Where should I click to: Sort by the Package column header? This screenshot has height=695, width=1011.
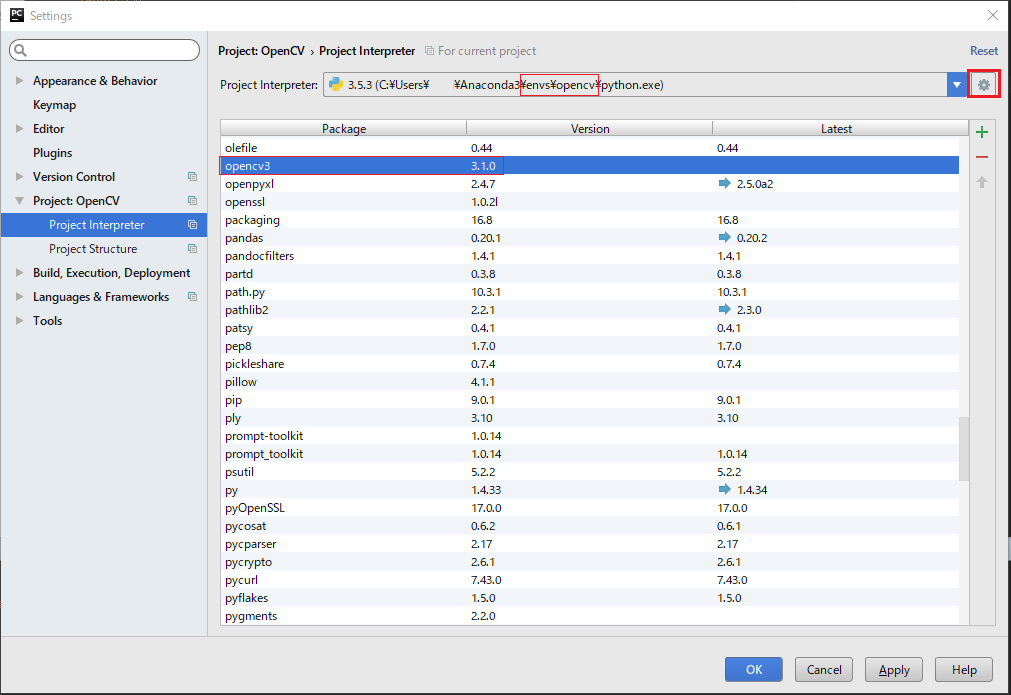344,128
